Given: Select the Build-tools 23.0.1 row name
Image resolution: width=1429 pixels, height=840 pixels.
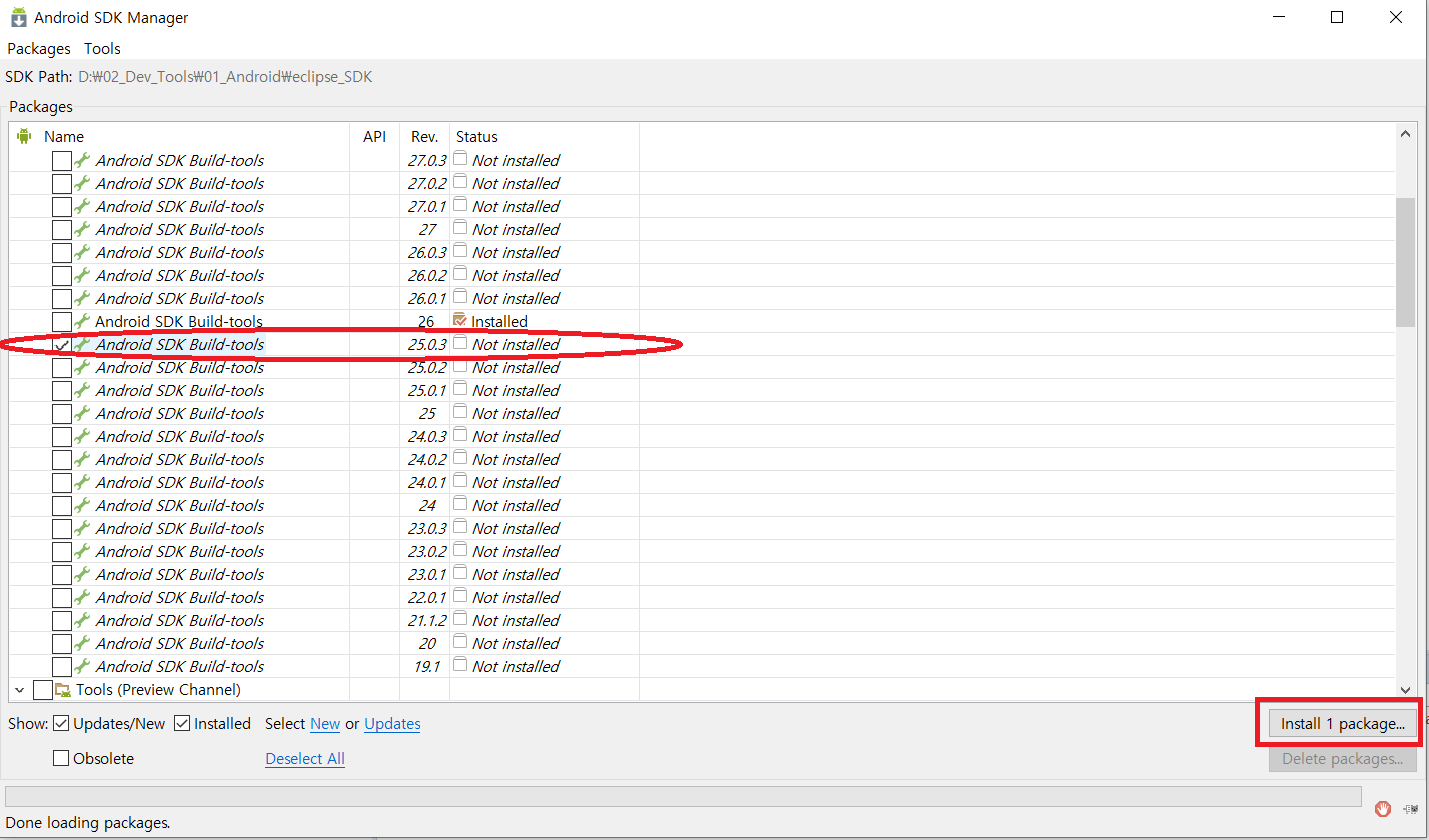Looking at the screenshot, I should [179, 574].
